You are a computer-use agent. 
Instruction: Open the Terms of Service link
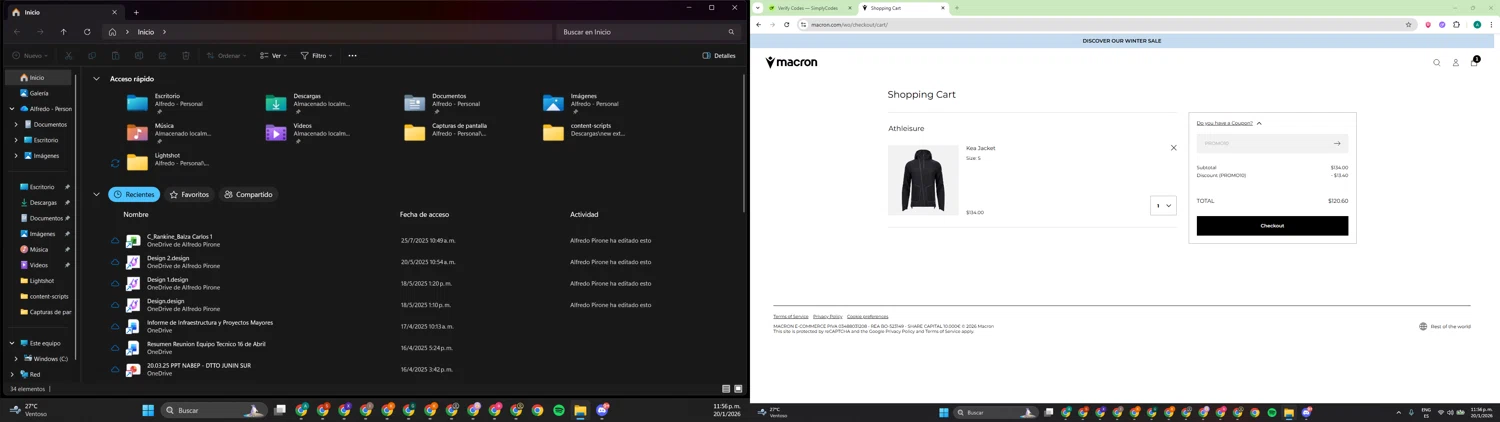click(x=790, y=317)
